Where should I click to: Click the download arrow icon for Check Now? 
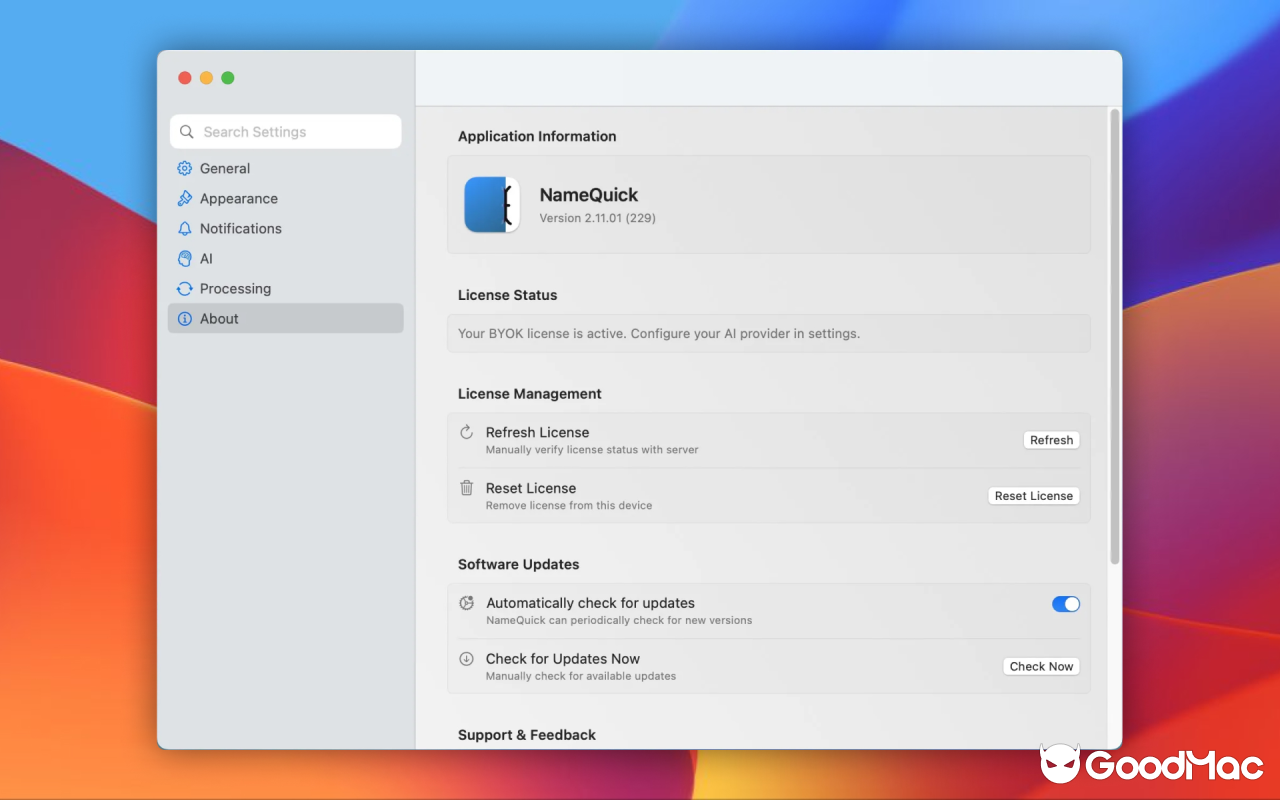[x=466, y=659]
